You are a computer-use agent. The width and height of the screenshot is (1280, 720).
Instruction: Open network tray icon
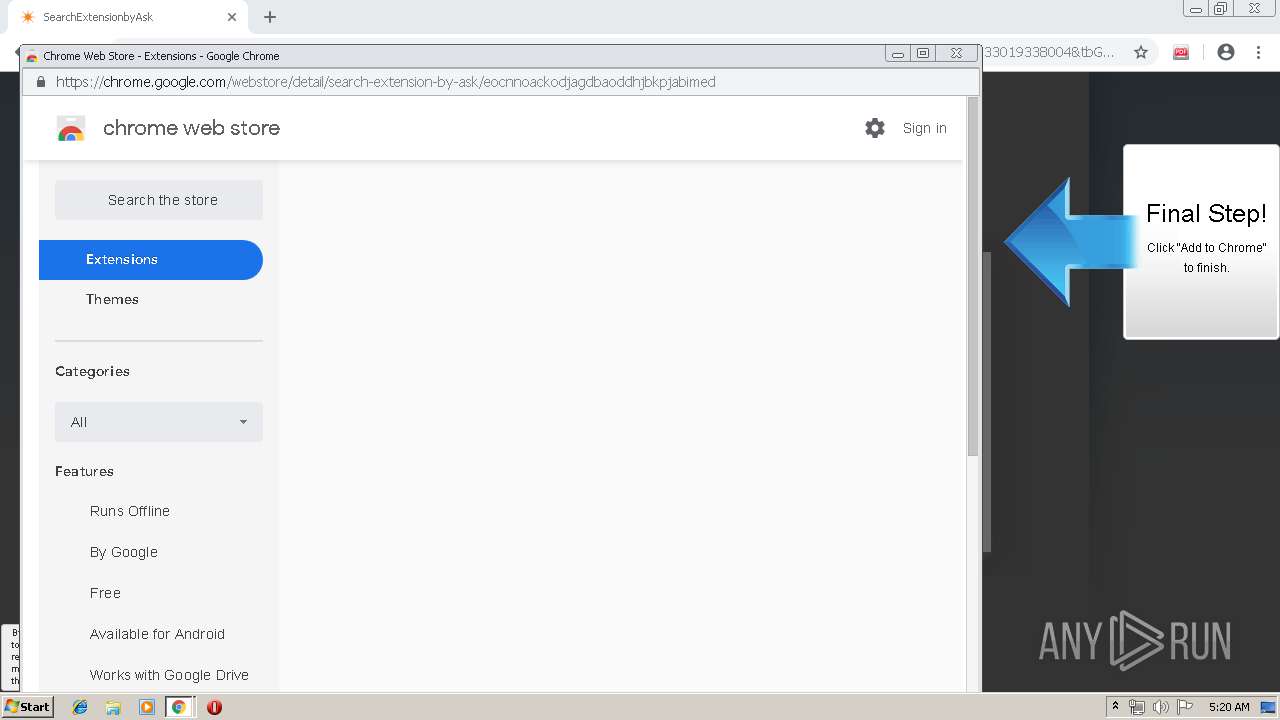click(x=1137, y=707)
